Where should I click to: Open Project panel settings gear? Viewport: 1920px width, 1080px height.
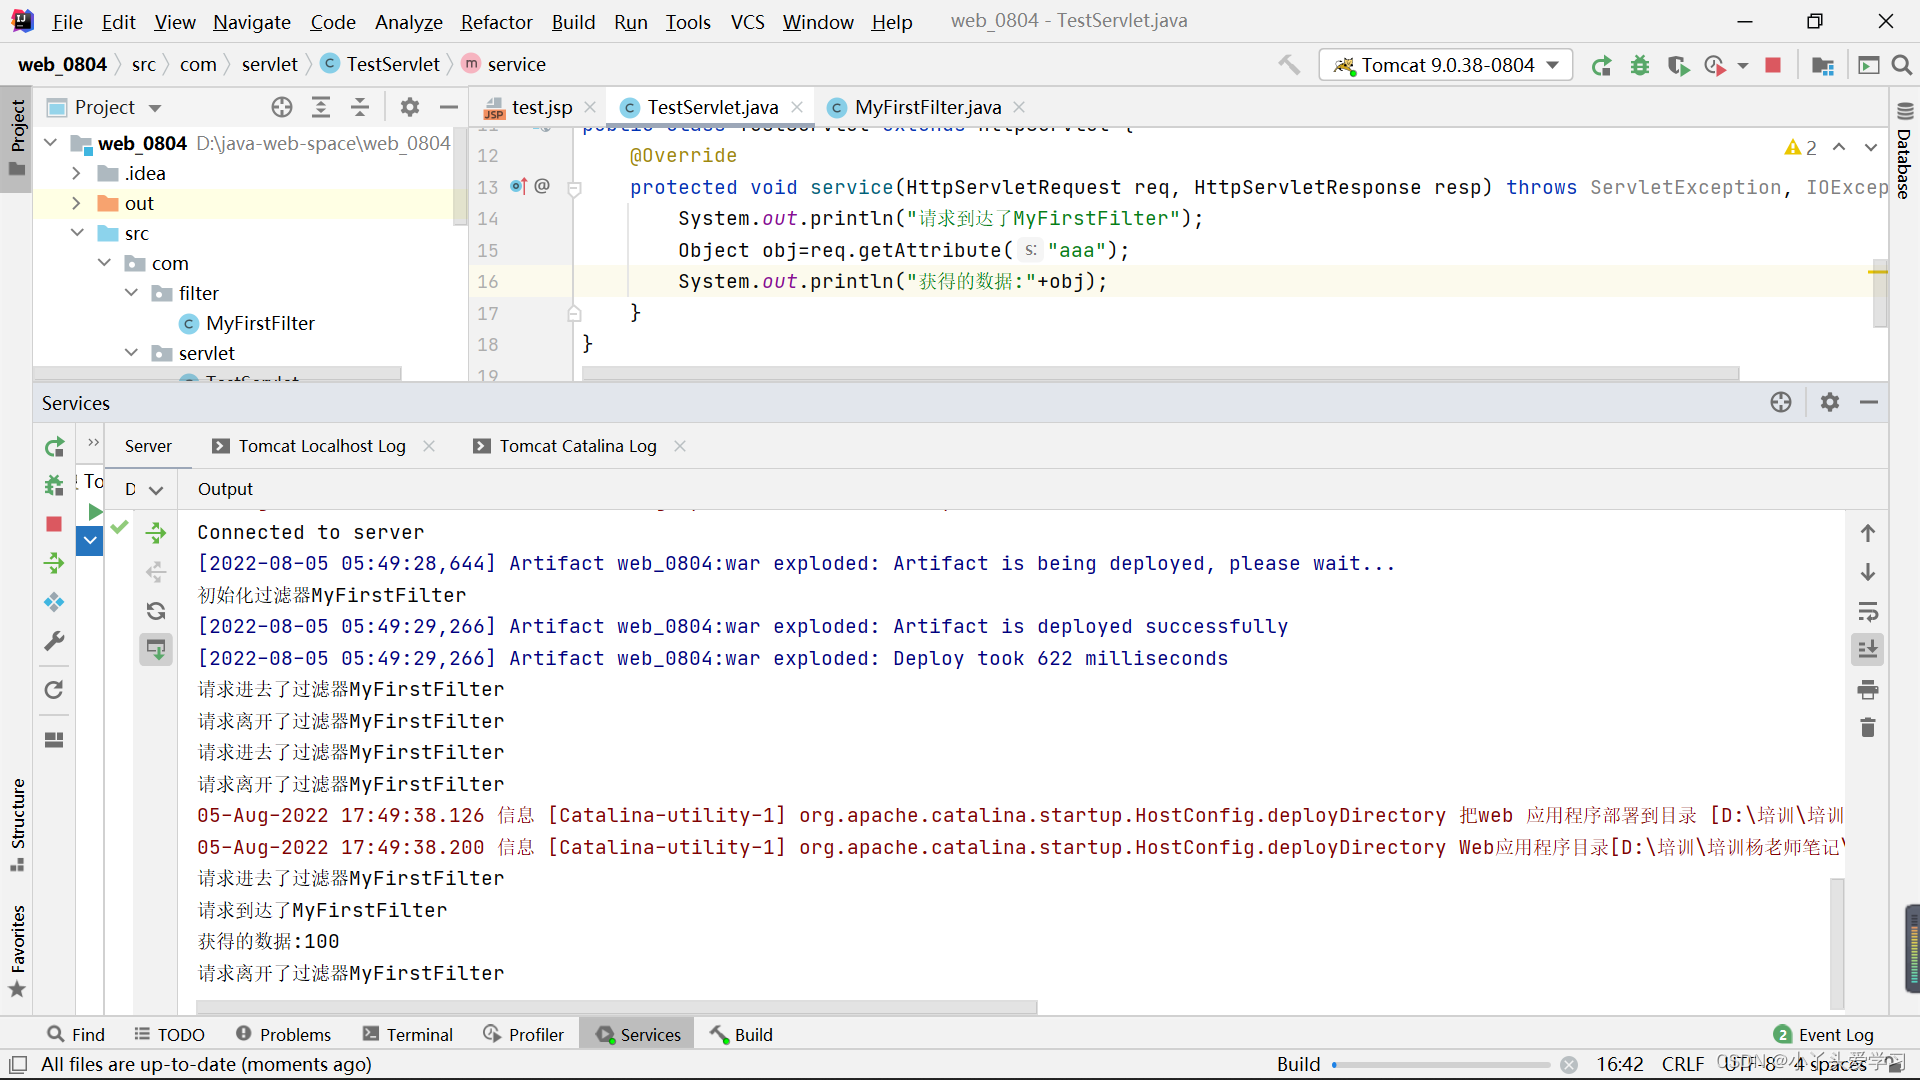point(410,107)
